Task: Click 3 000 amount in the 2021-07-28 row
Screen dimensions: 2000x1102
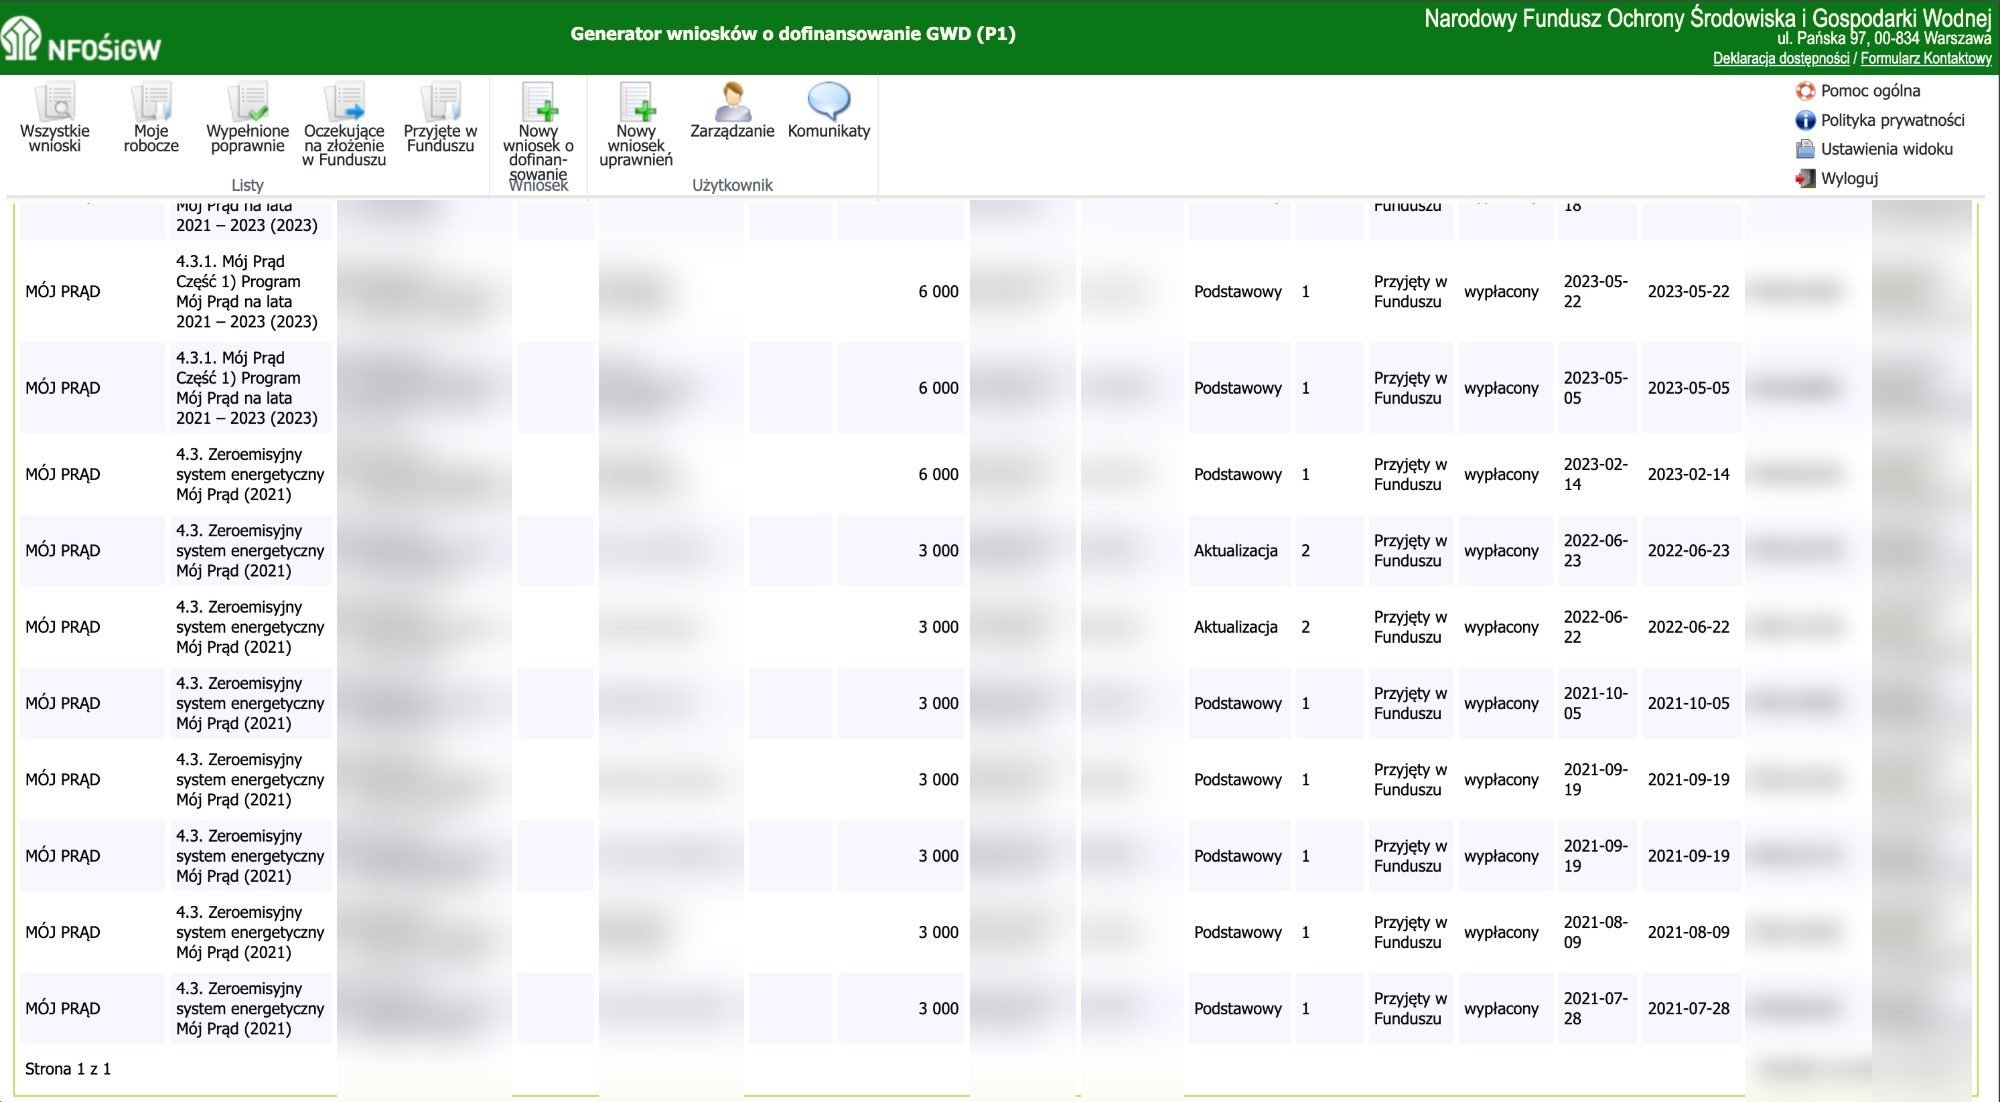Action: 938,1008
